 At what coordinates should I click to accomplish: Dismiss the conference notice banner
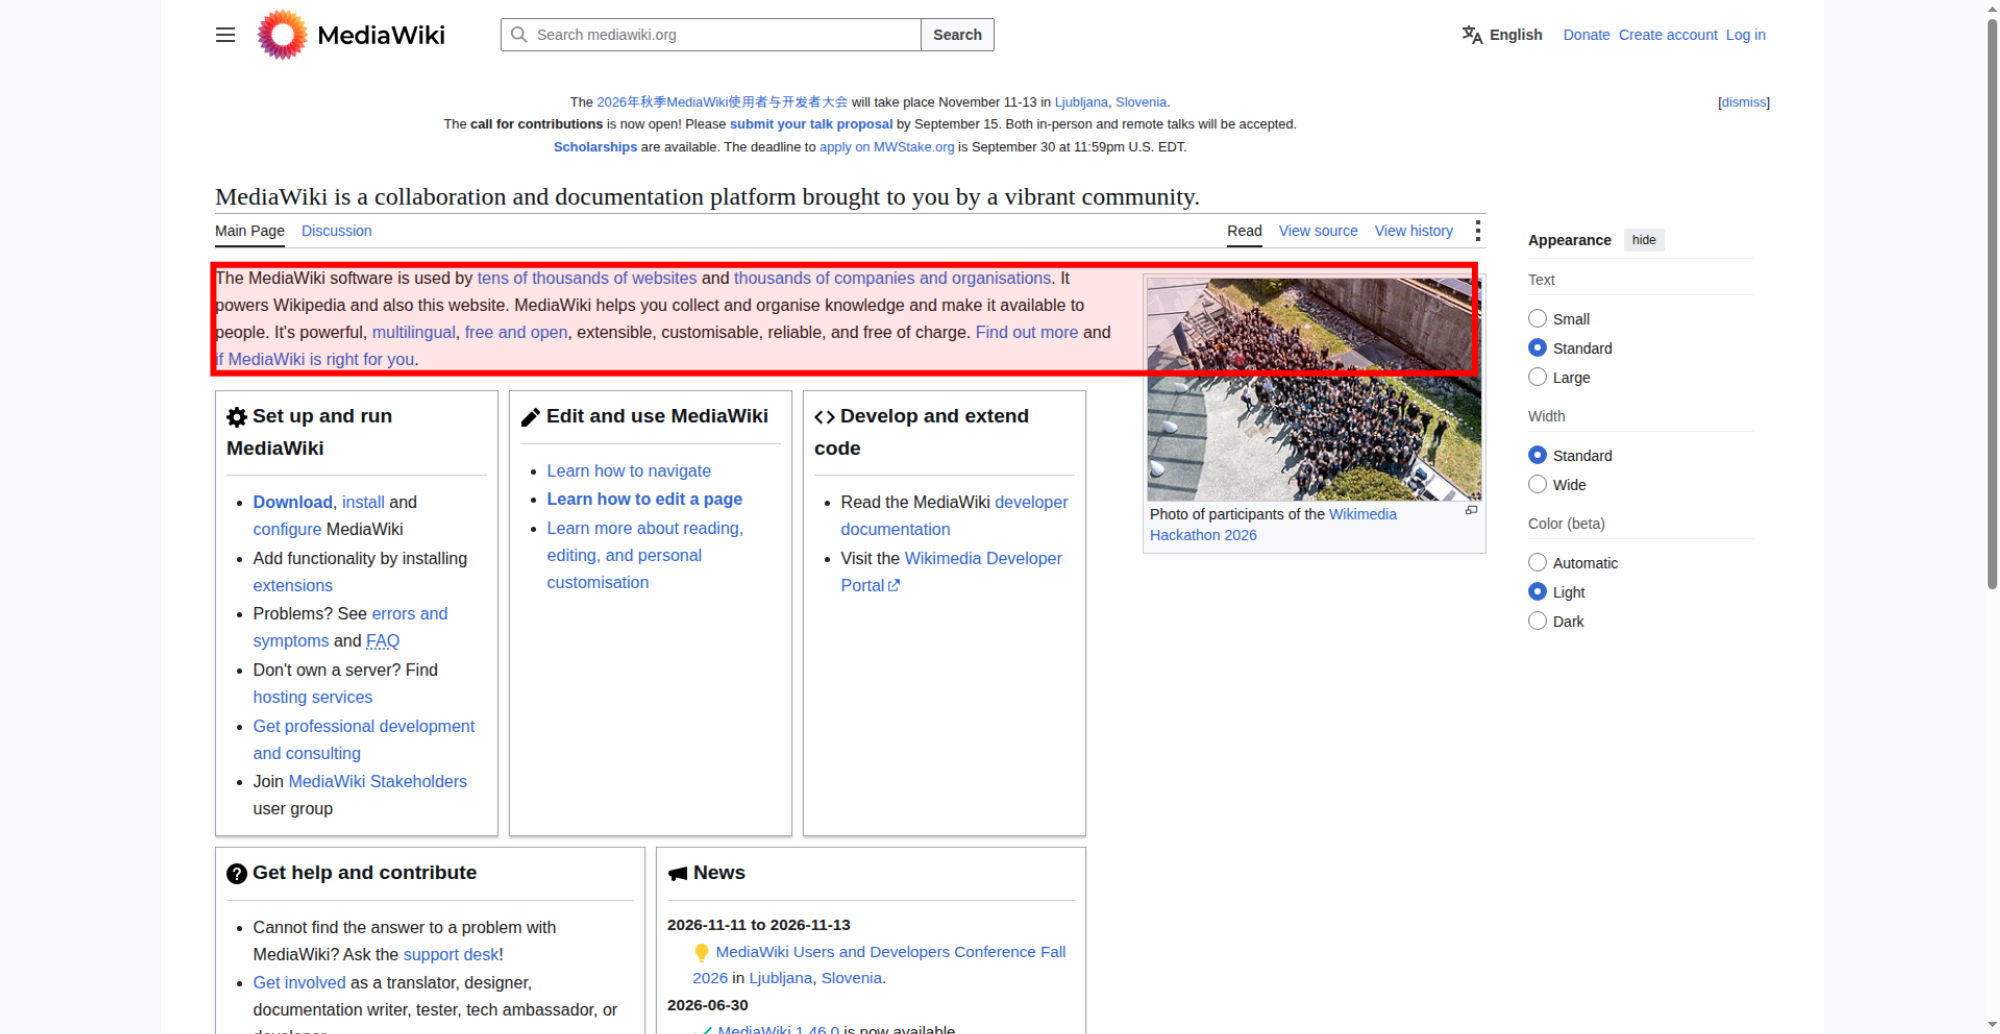tap(1743, 102)
